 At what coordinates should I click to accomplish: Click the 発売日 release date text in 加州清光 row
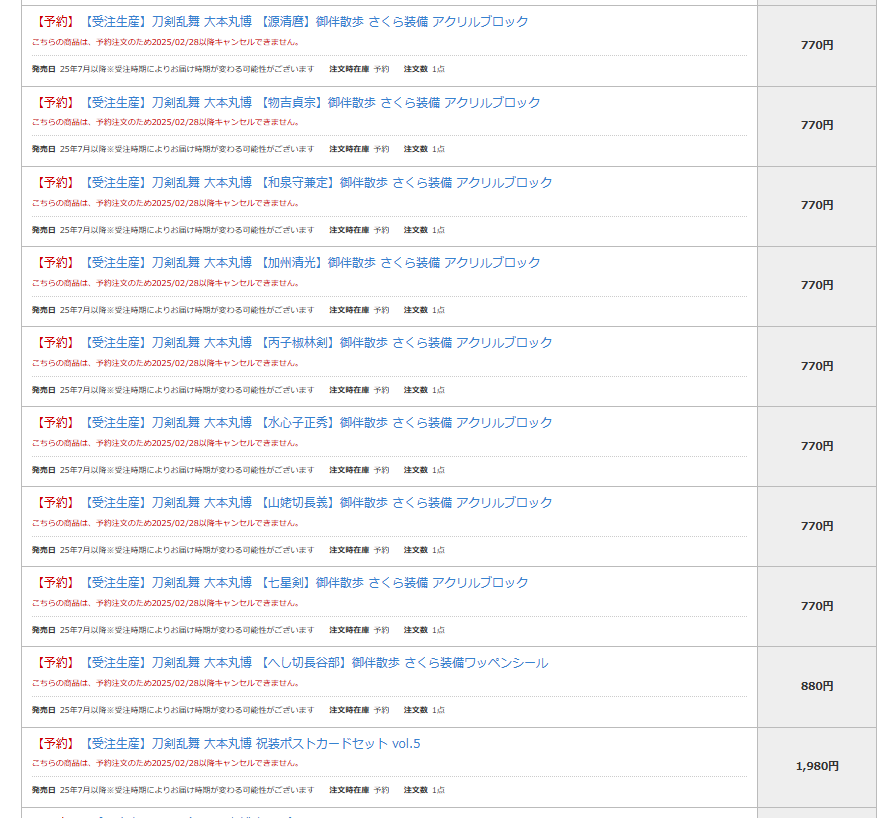[x=173, y=310]
